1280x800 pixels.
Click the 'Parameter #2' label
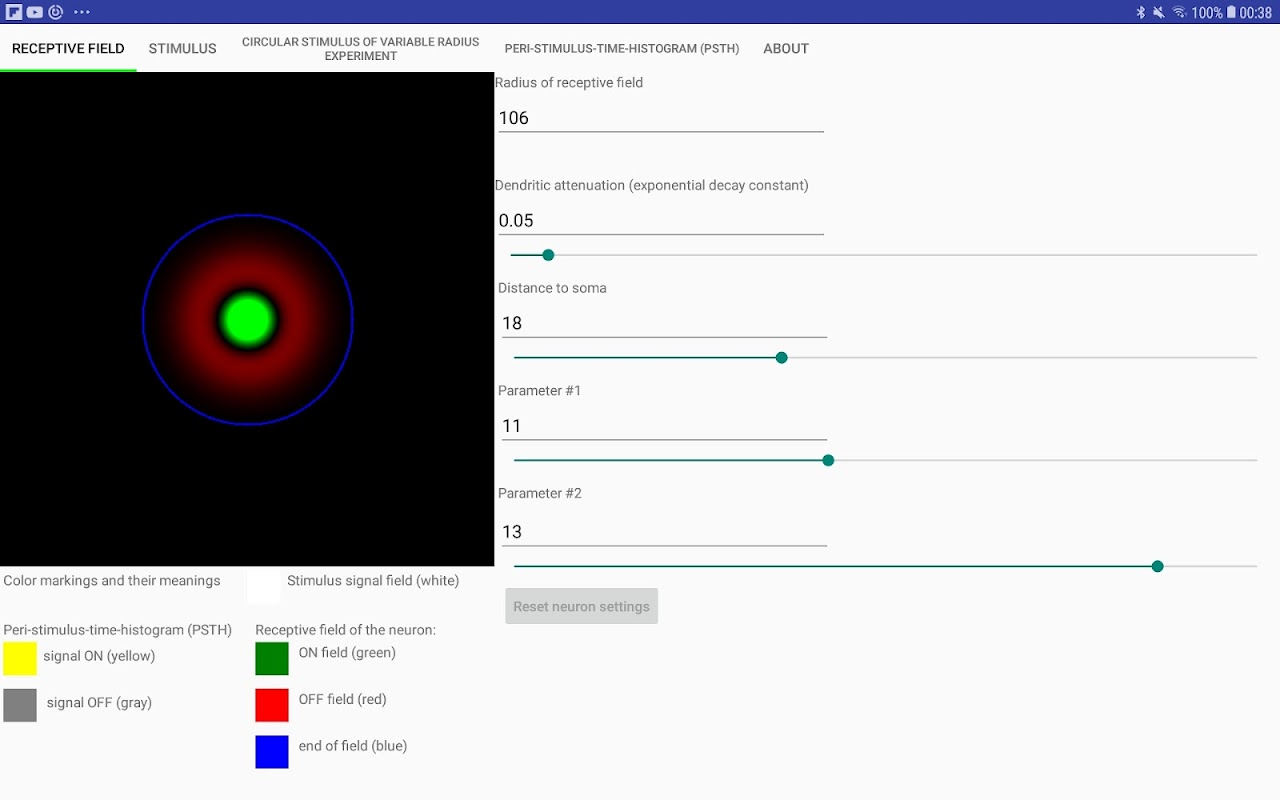[540, 493]
